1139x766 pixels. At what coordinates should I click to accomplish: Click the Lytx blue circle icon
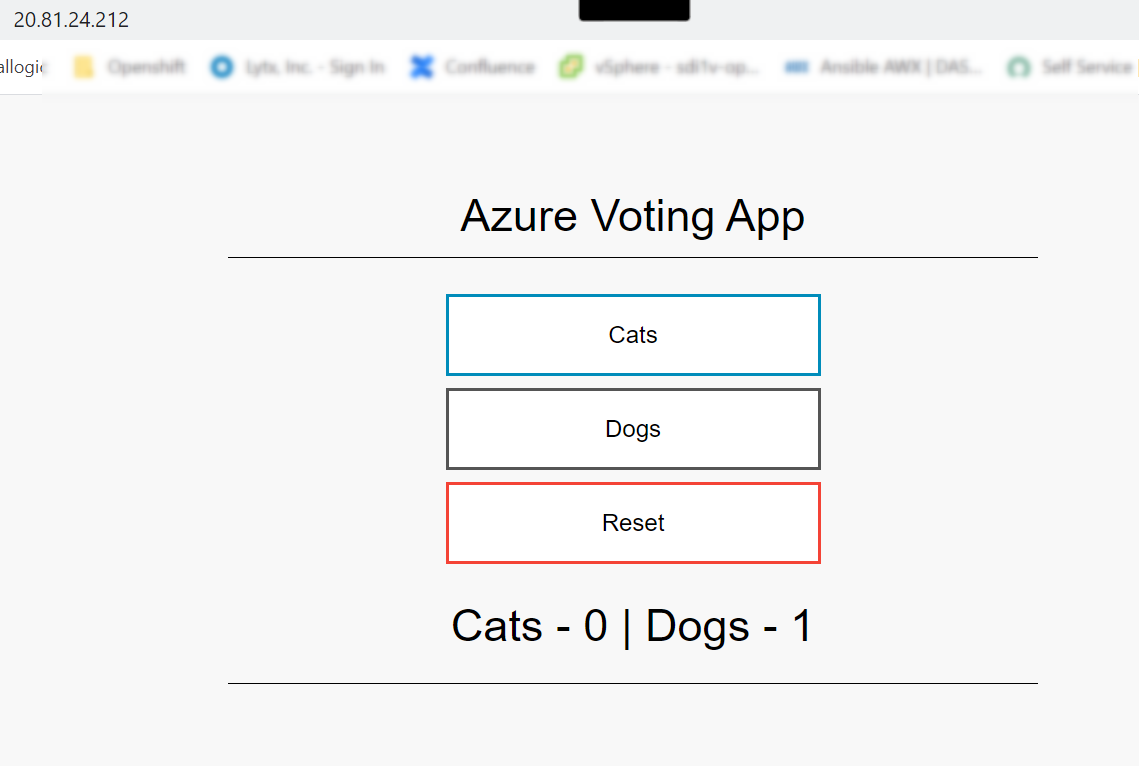[x=222, y=67]
